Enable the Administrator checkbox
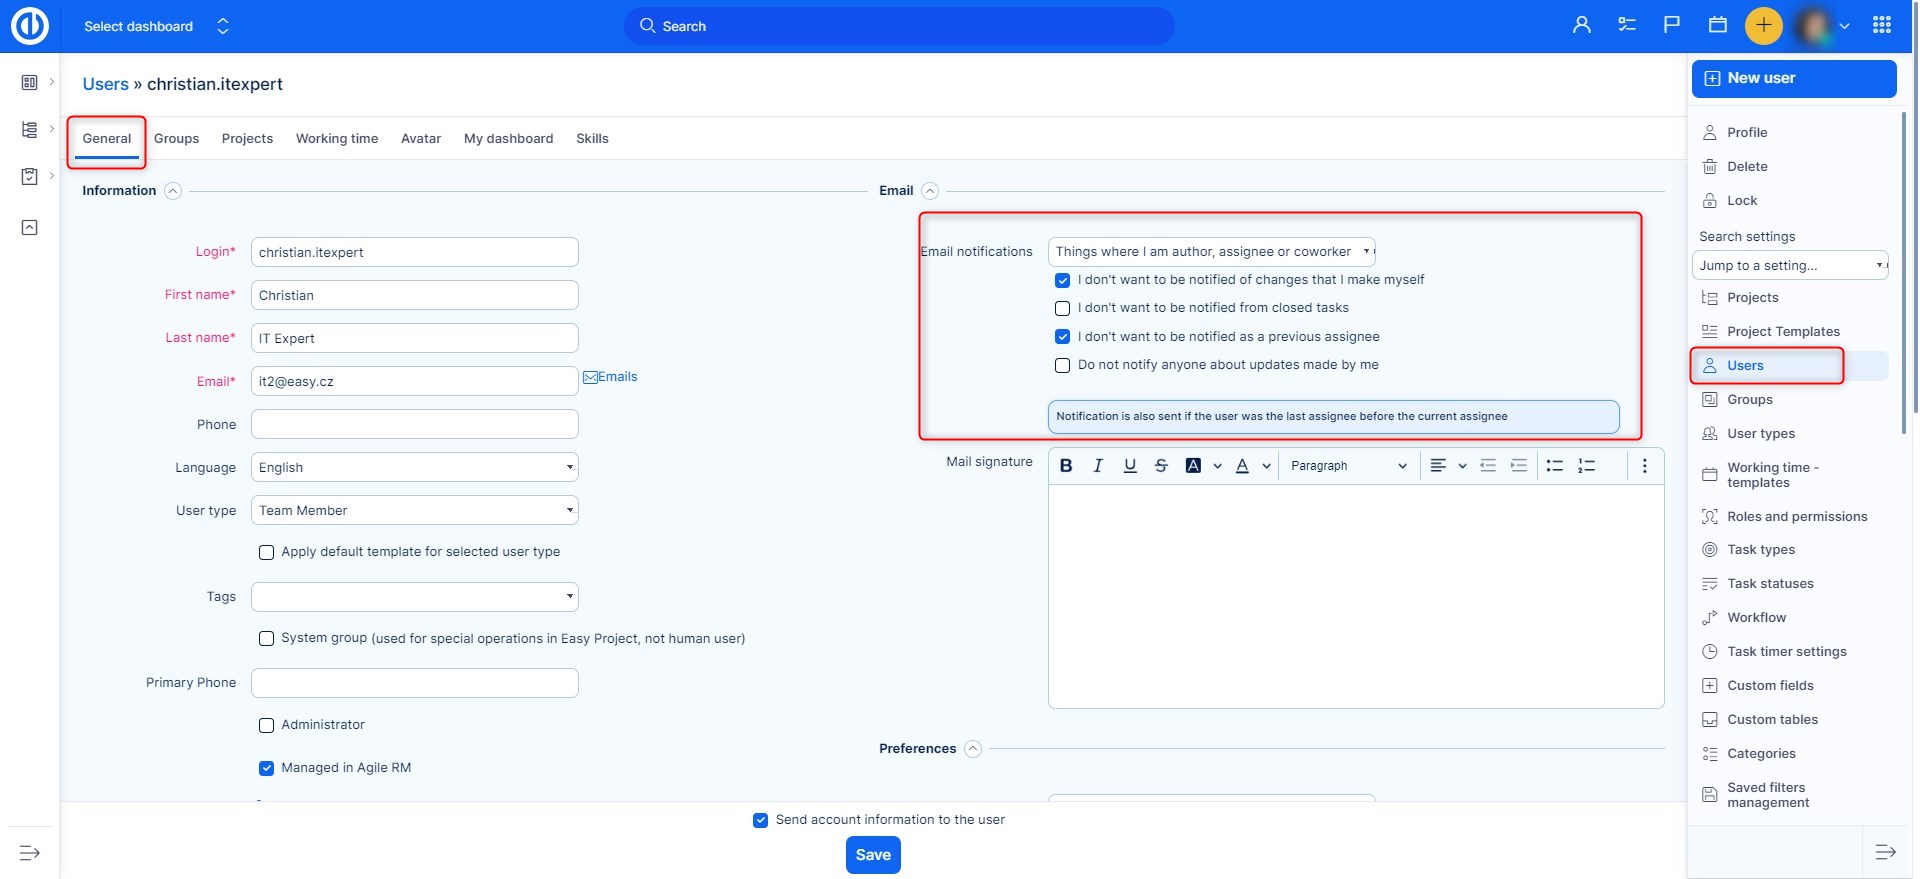The width and height of the screenshot is (1920, 879). click(x=266, y=725)
